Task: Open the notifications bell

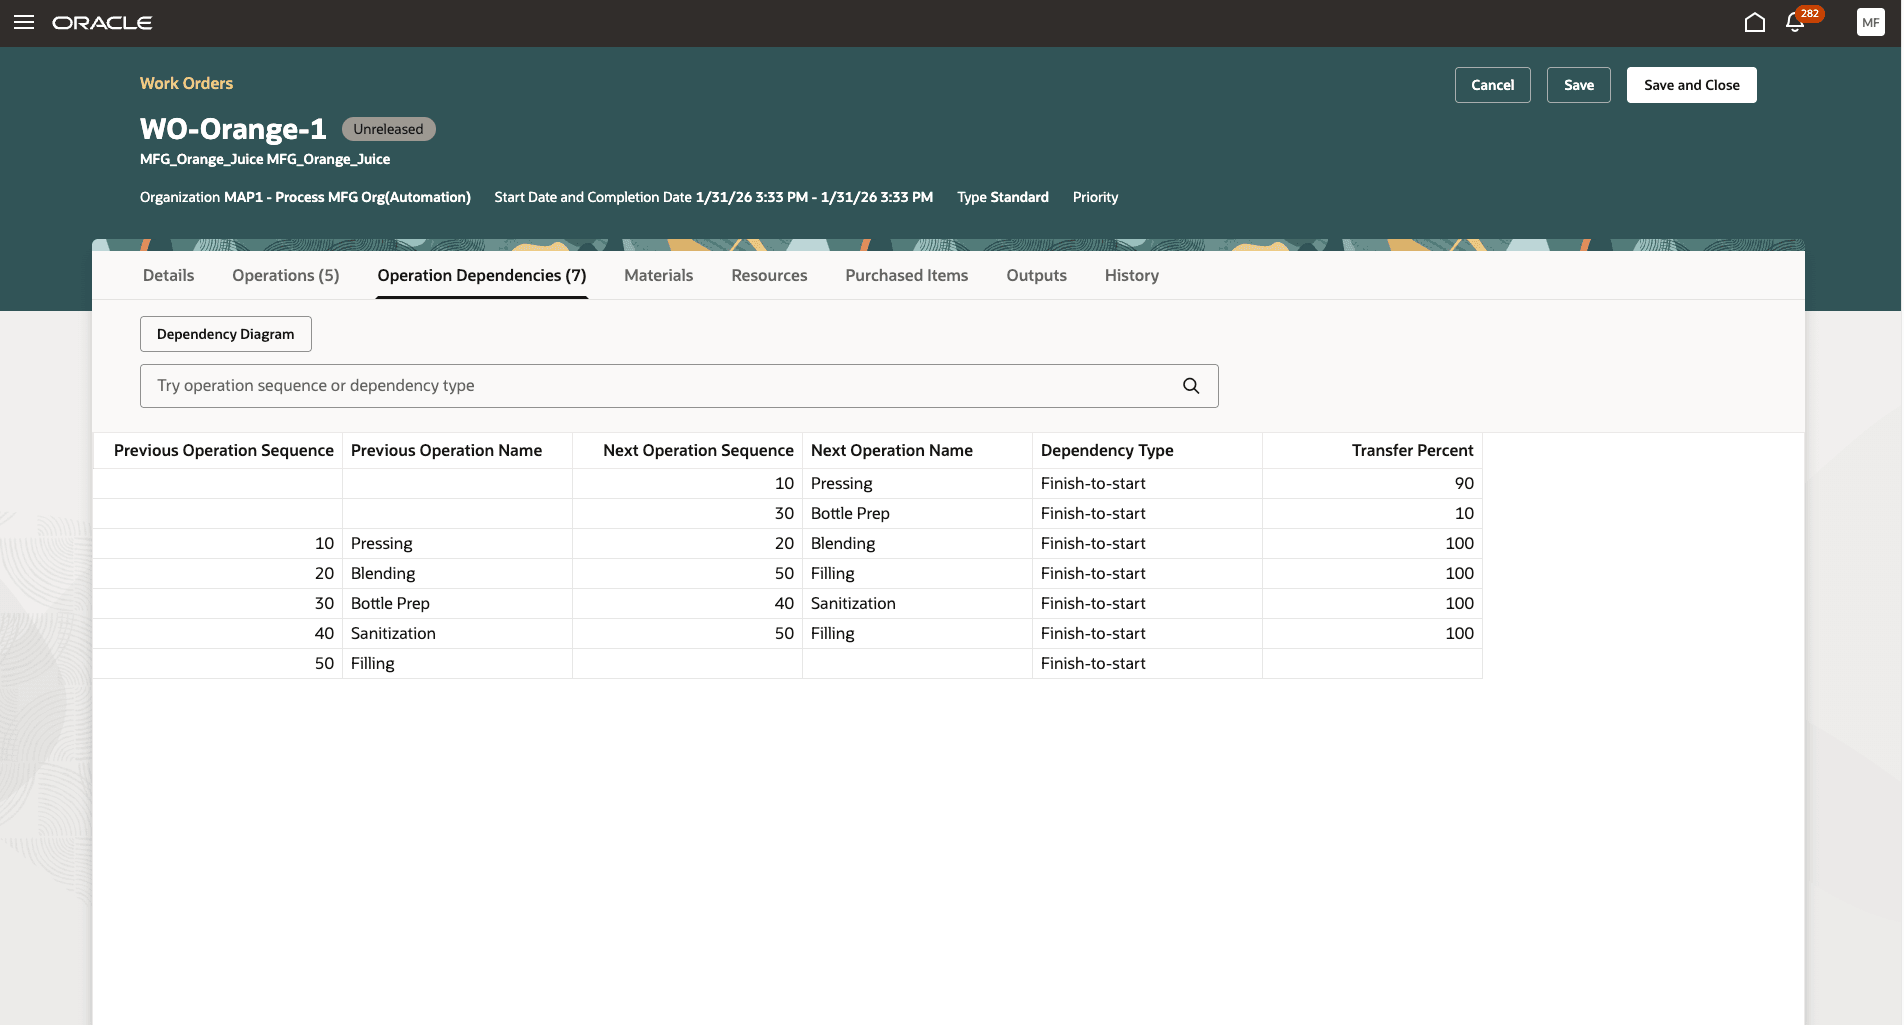Action: [x=1795, y=23]
